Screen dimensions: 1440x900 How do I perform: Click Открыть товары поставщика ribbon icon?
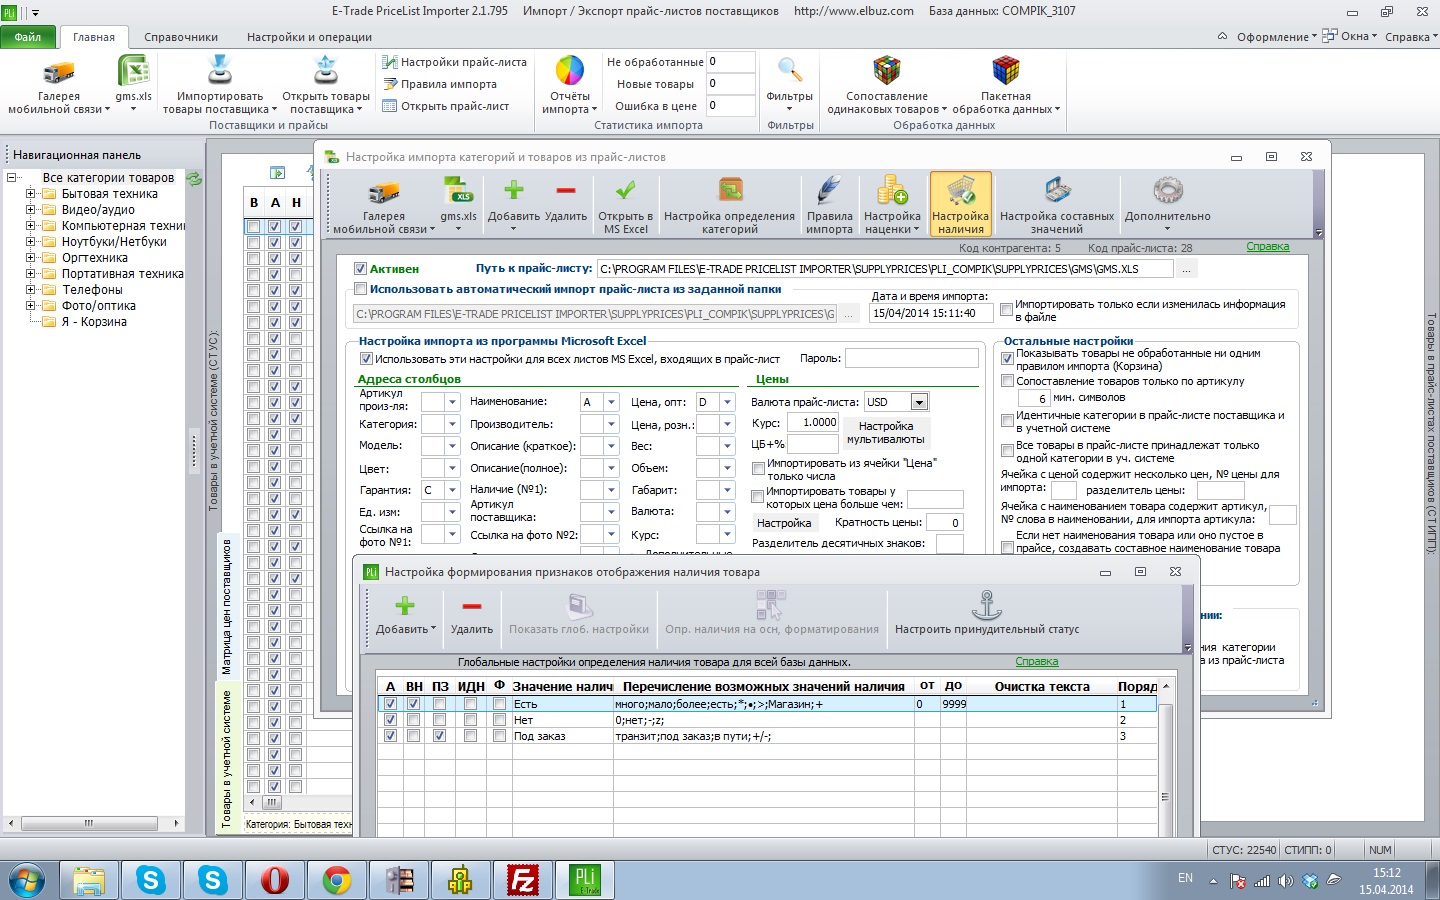(326, 86)
